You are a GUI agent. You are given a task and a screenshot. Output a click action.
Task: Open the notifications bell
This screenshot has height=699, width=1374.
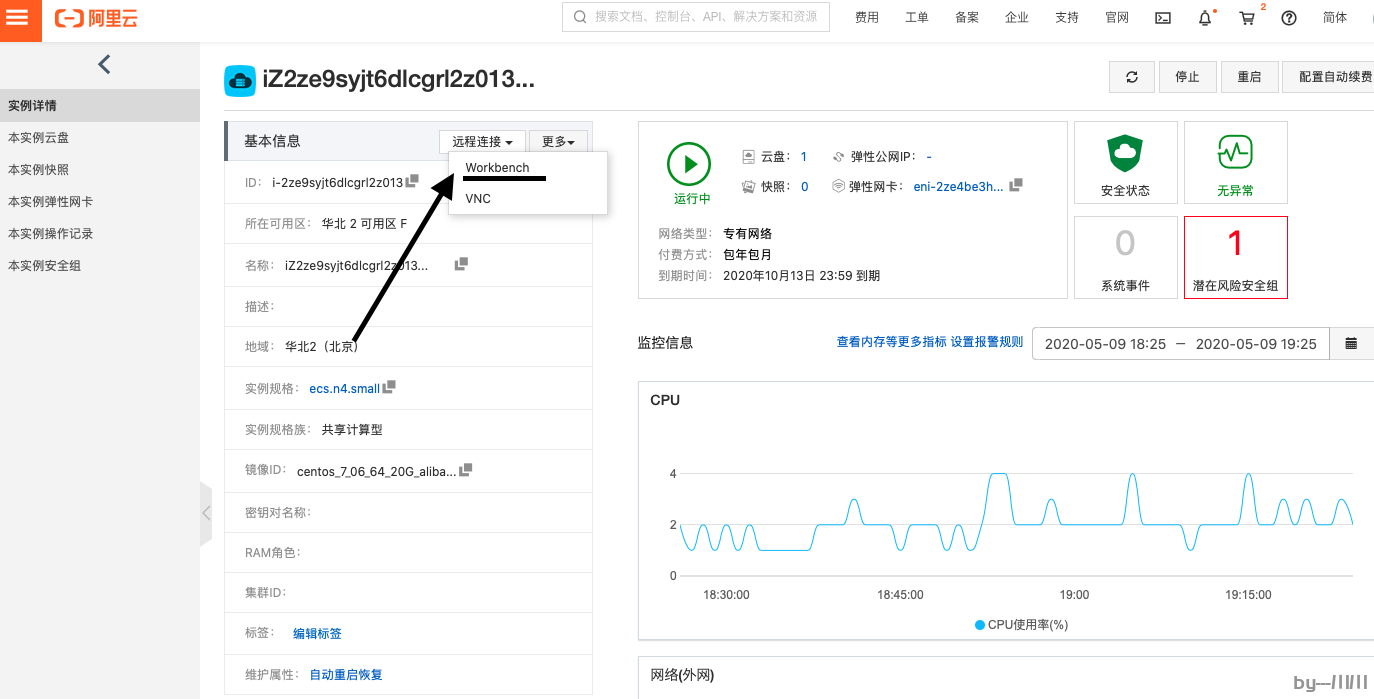tap(1205, 18)
